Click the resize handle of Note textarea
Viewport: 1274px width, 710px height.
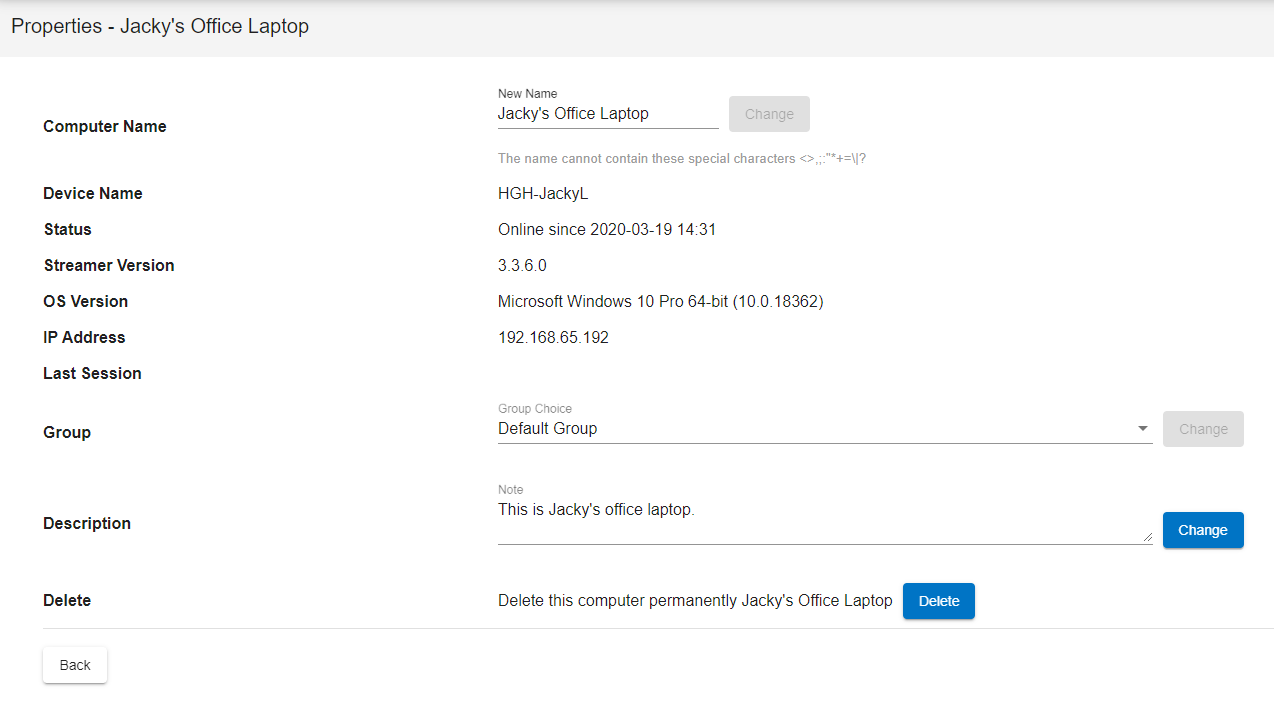pyautogui.click(x=1147, y=537)
